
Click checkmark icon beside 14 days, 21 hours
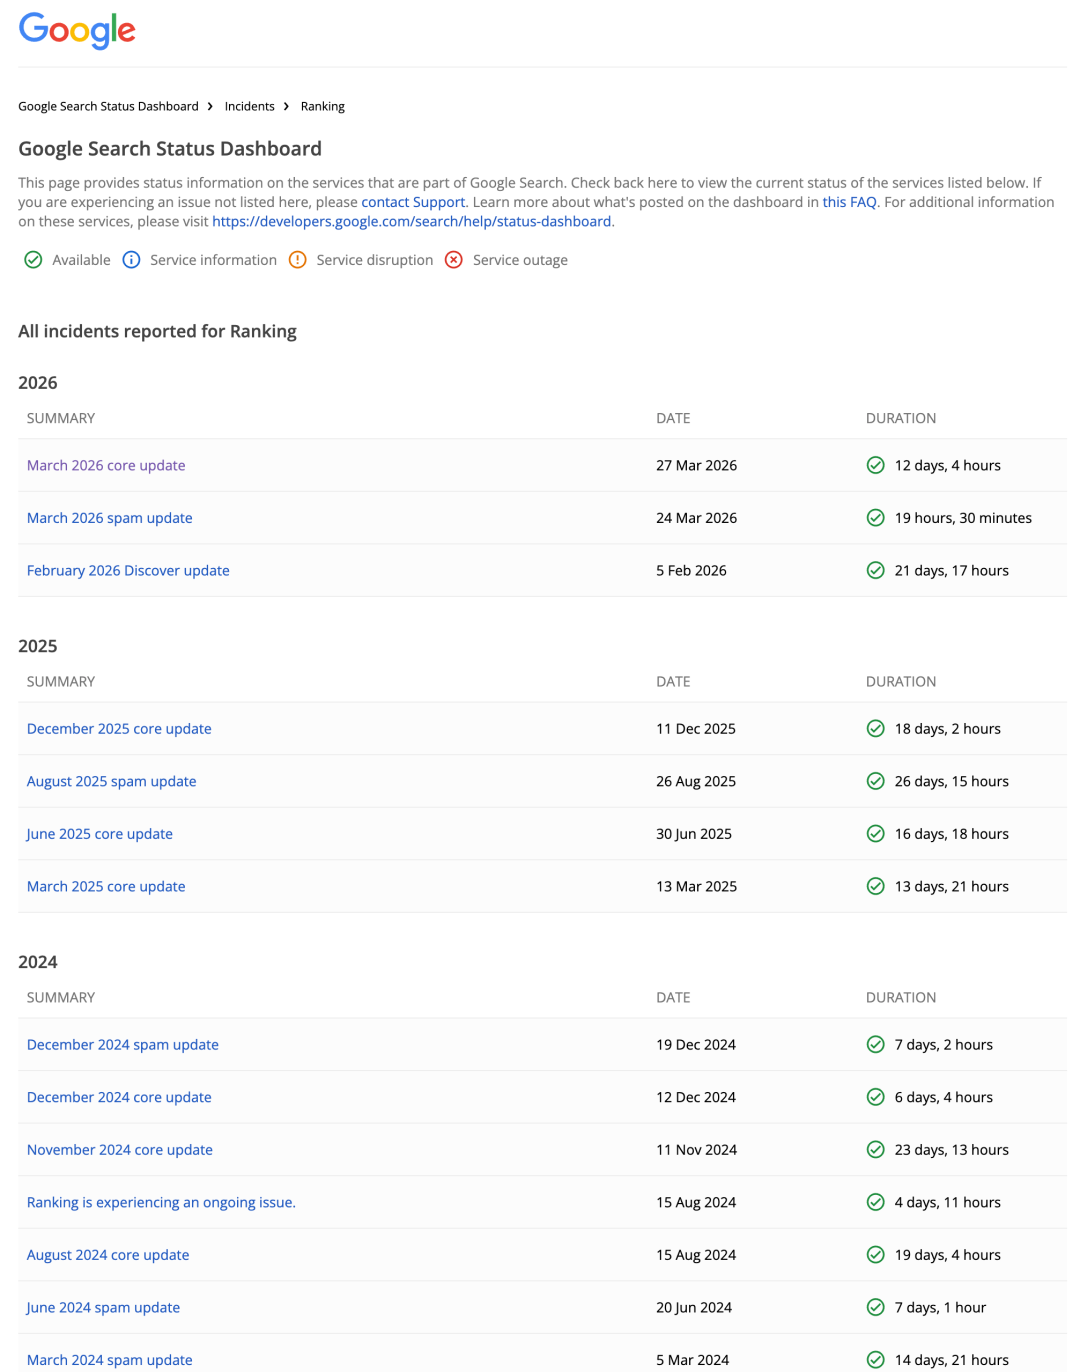point(875,1360)
